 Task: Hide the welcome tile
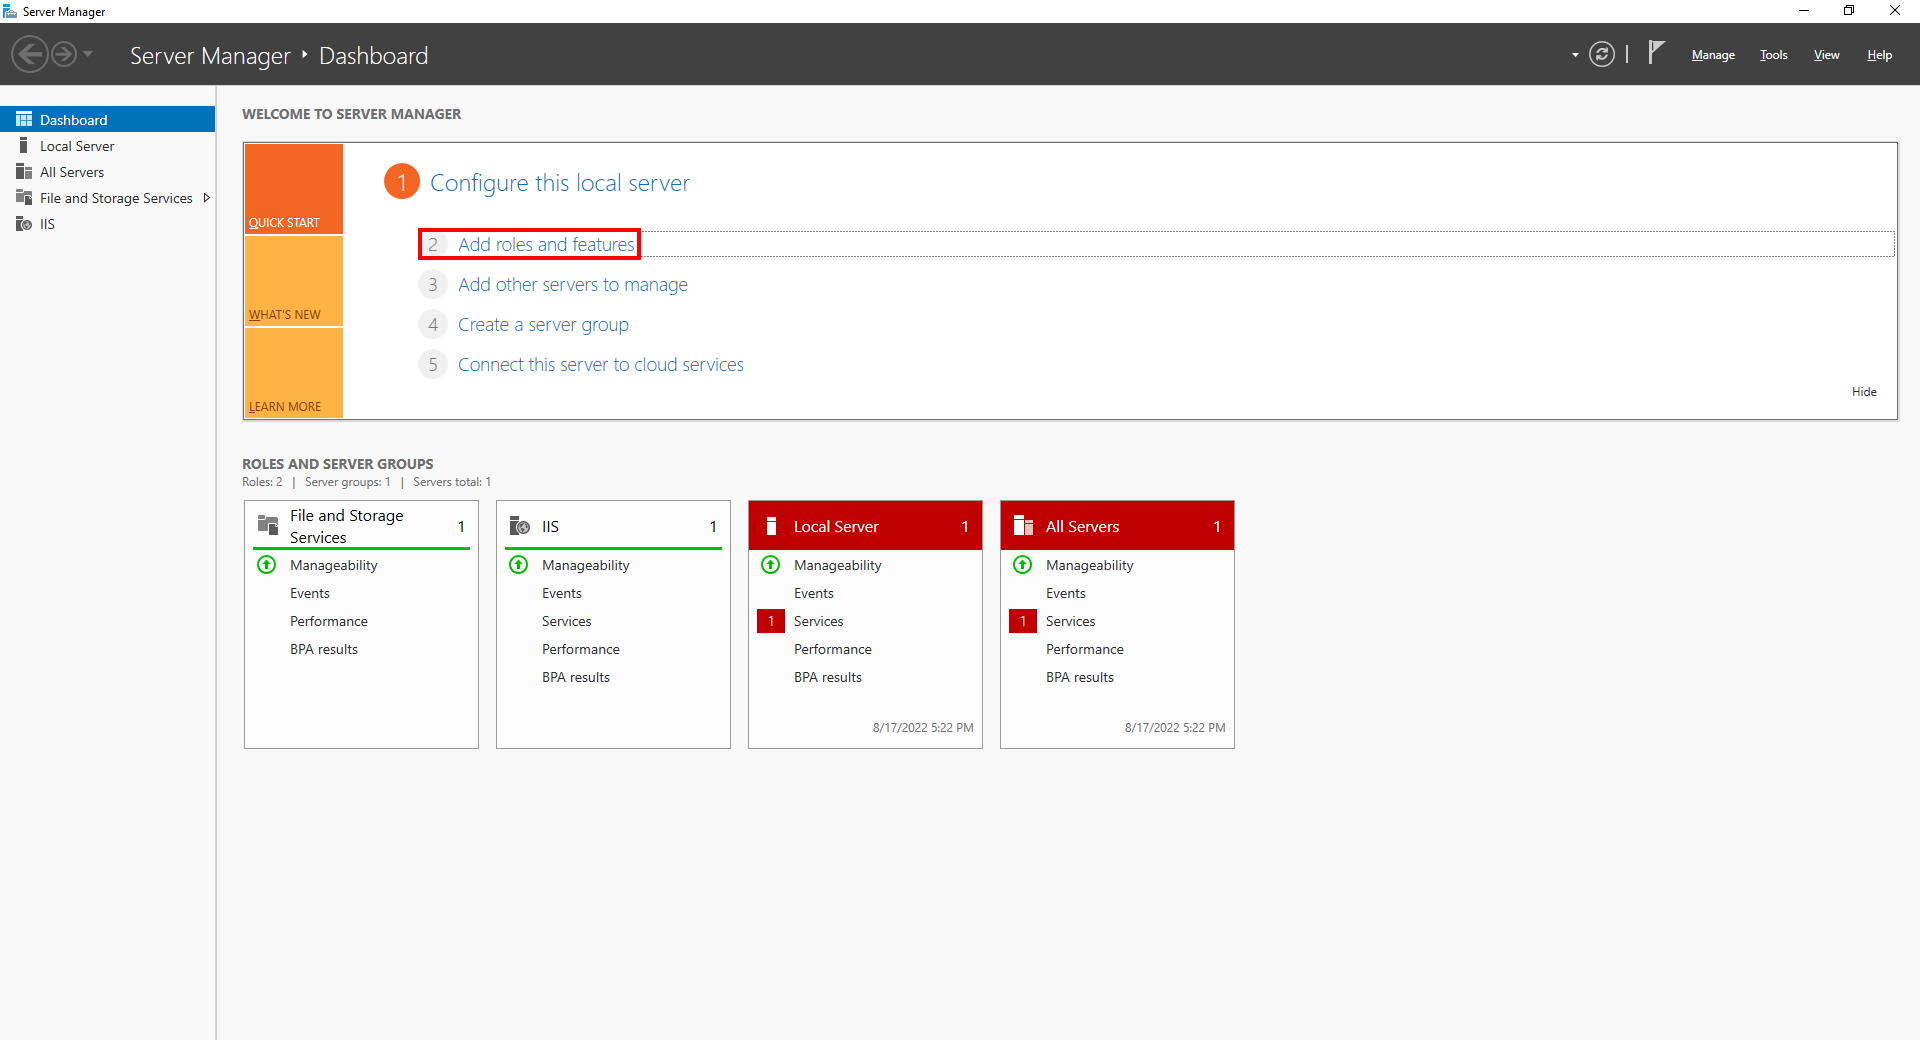click(x=1864, y=392)
